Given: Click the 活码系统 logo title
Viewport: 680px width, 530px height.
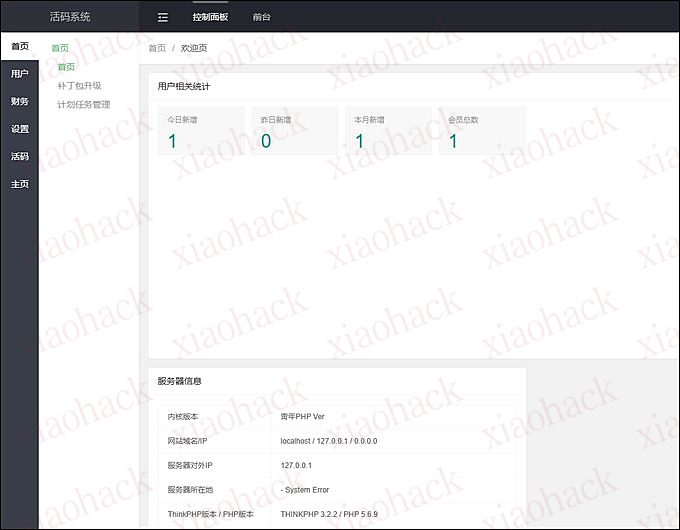Looking at the screenshot, I should pyautogui.click(x=70, y=17).
